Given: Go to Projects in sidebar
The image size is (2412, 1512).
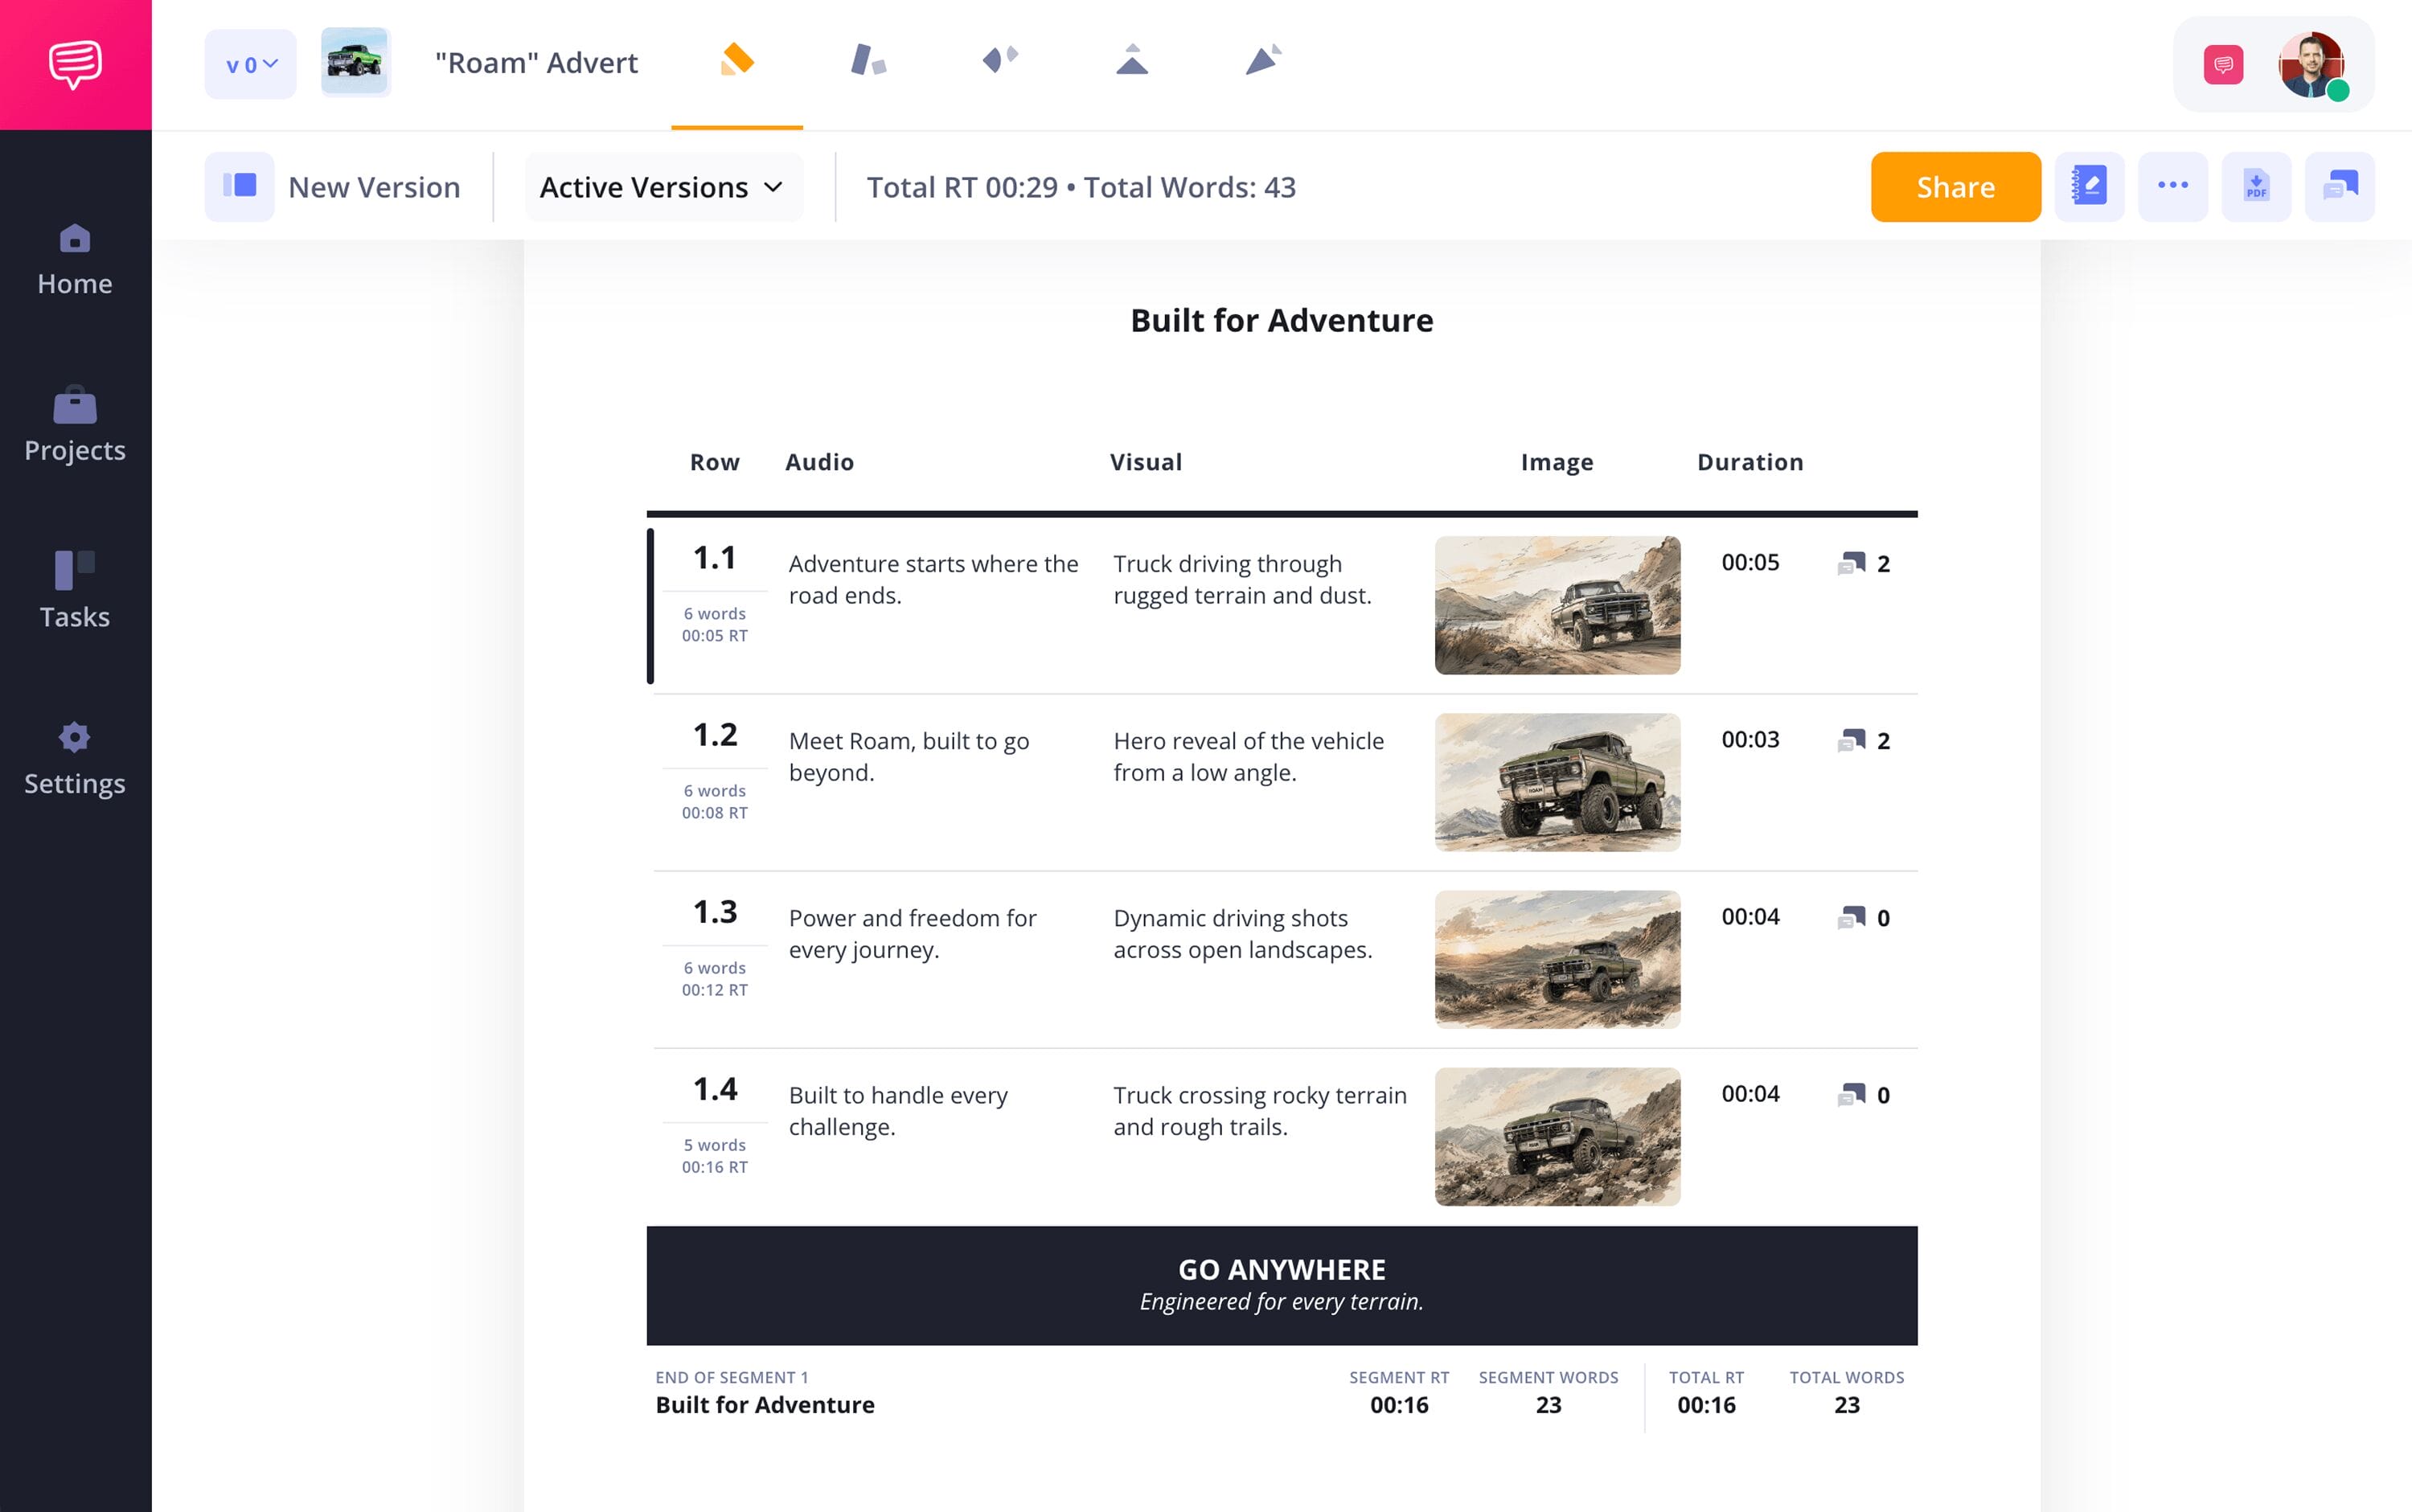Looking at the screenshot, I should point(75,426).
